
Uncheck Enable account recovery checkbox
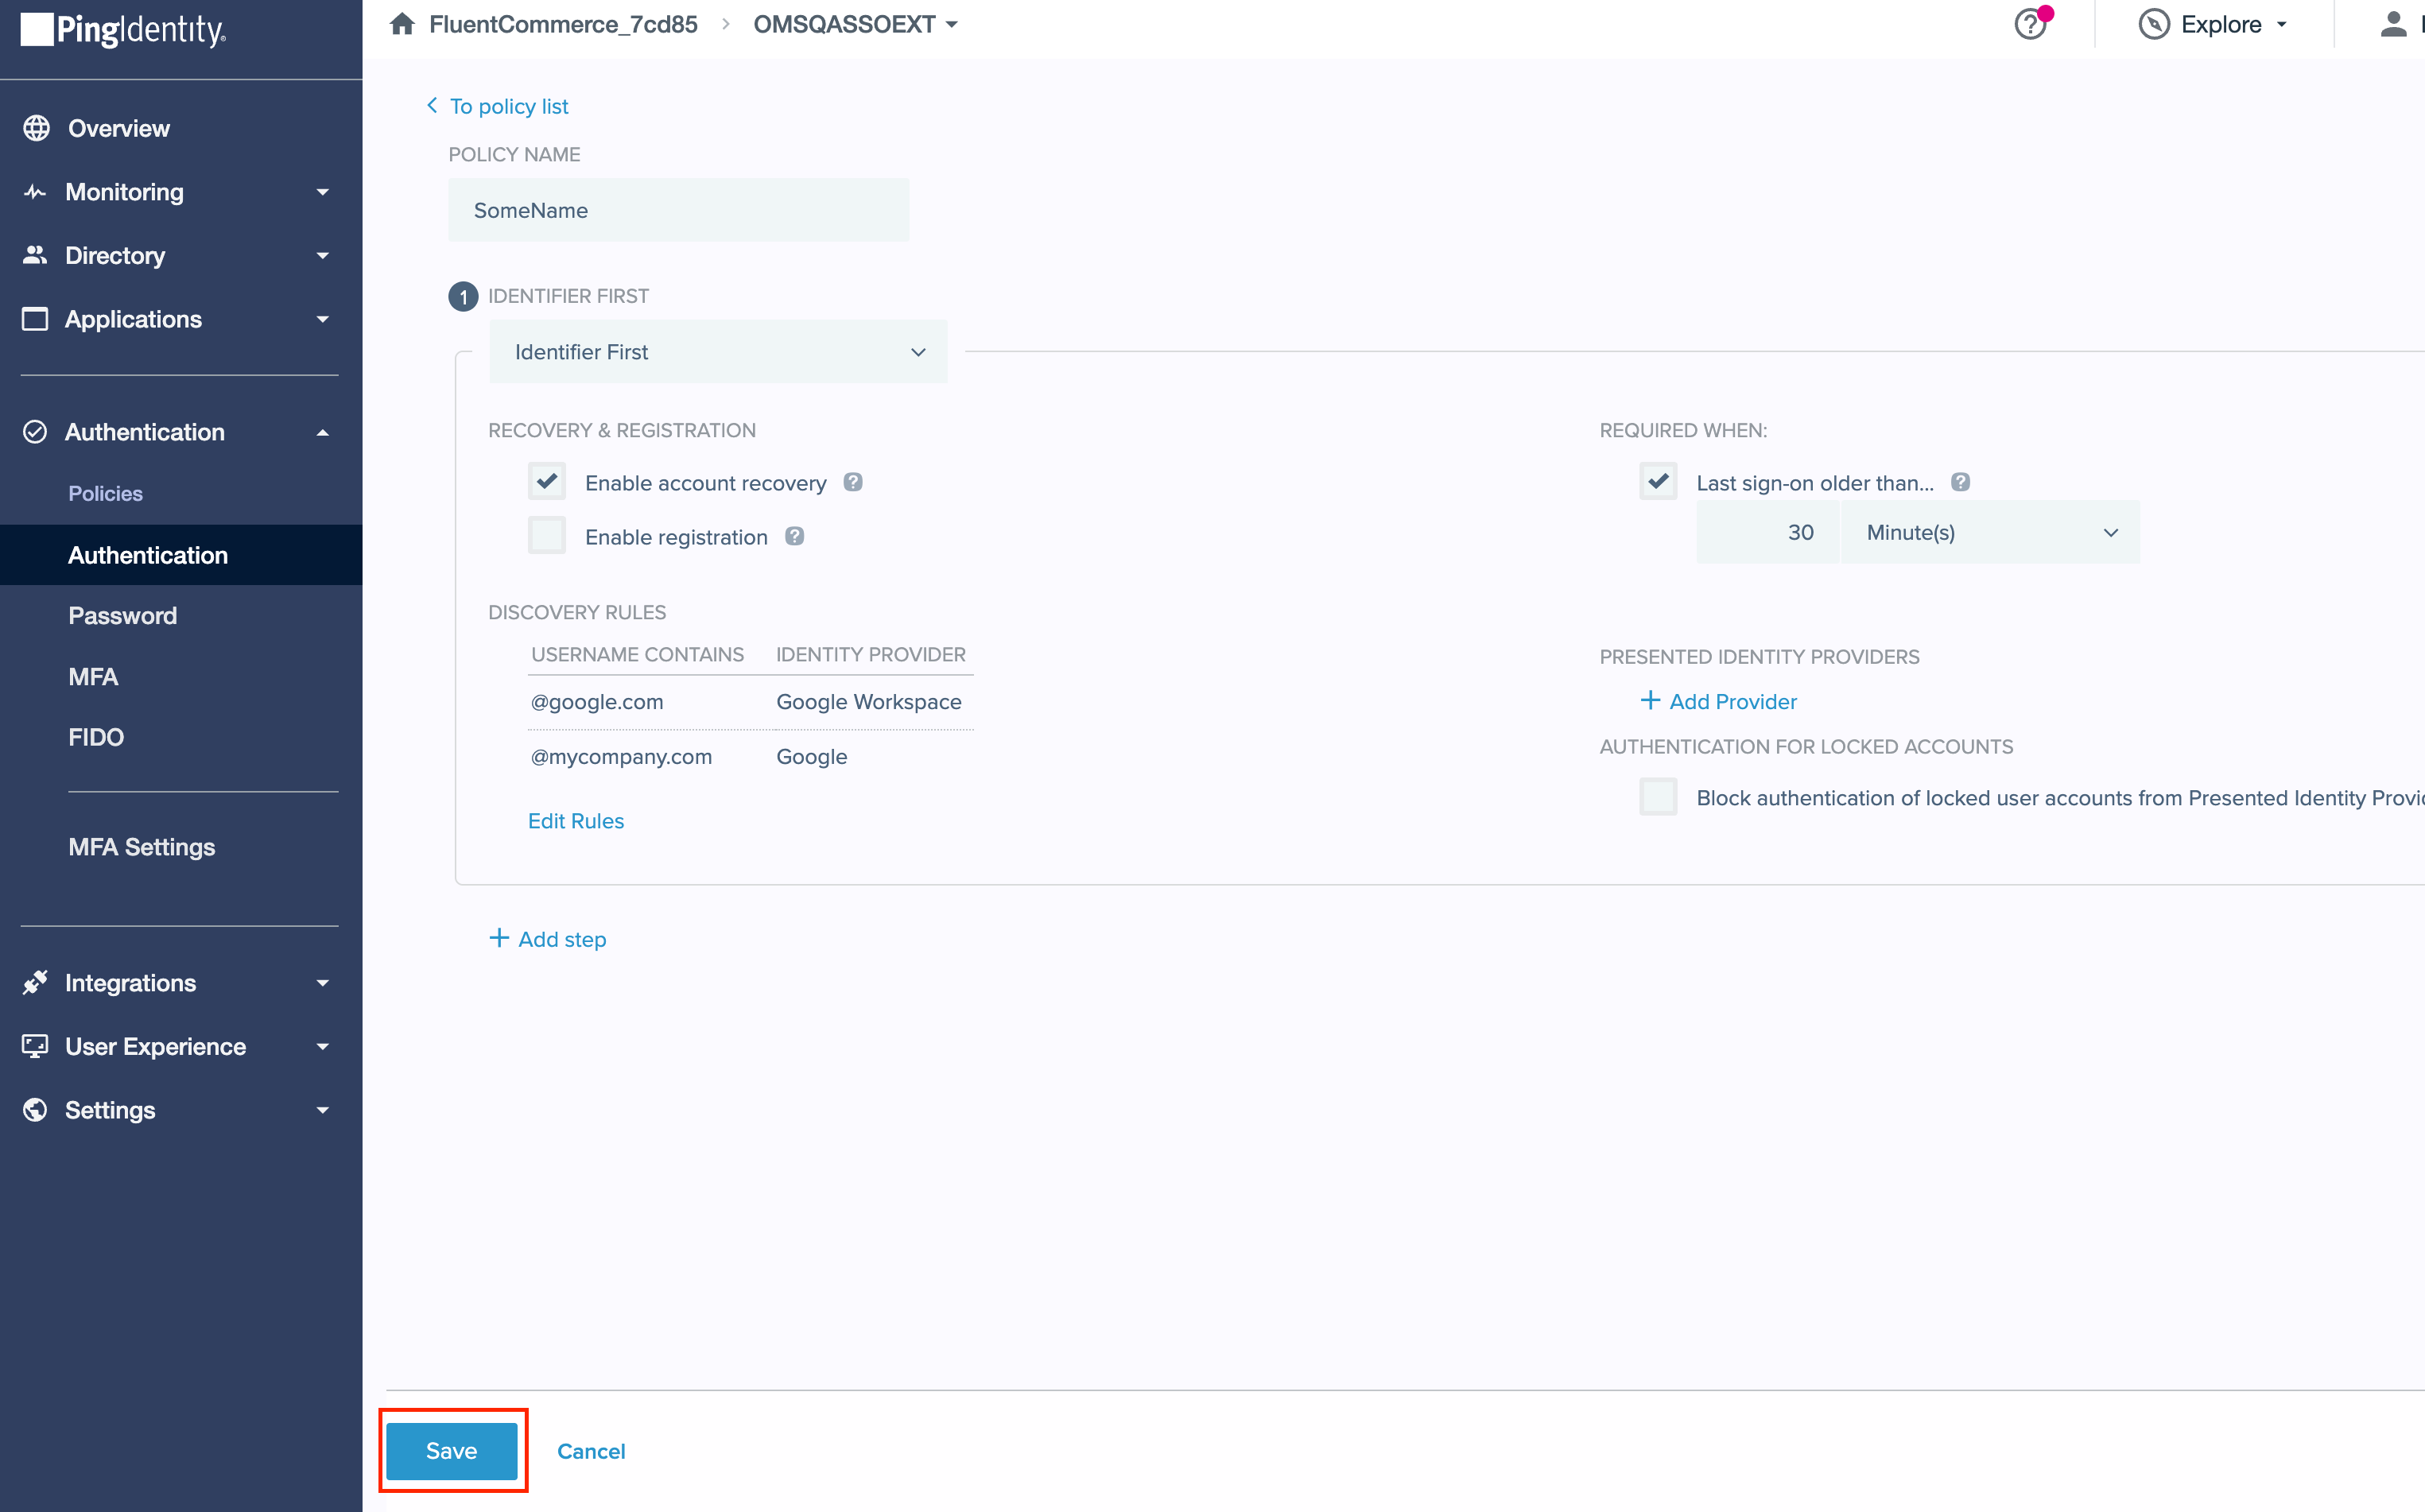pos(547,481)
